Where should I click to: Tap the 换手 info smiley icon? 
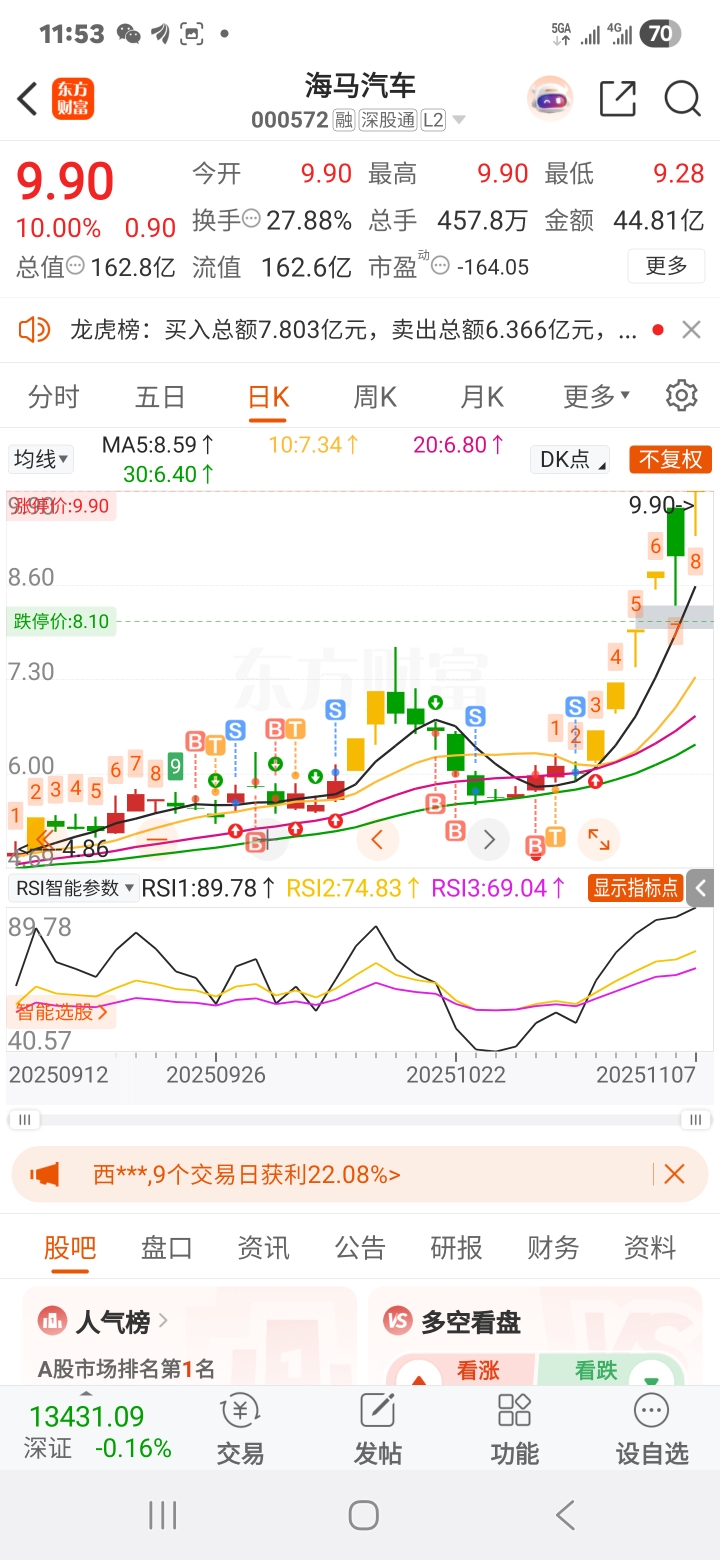pos(252,219)
